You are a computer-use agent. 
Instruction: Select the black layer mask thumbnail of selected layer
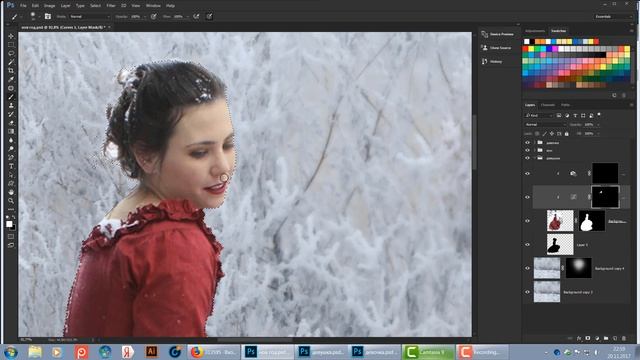coord(605,197)
